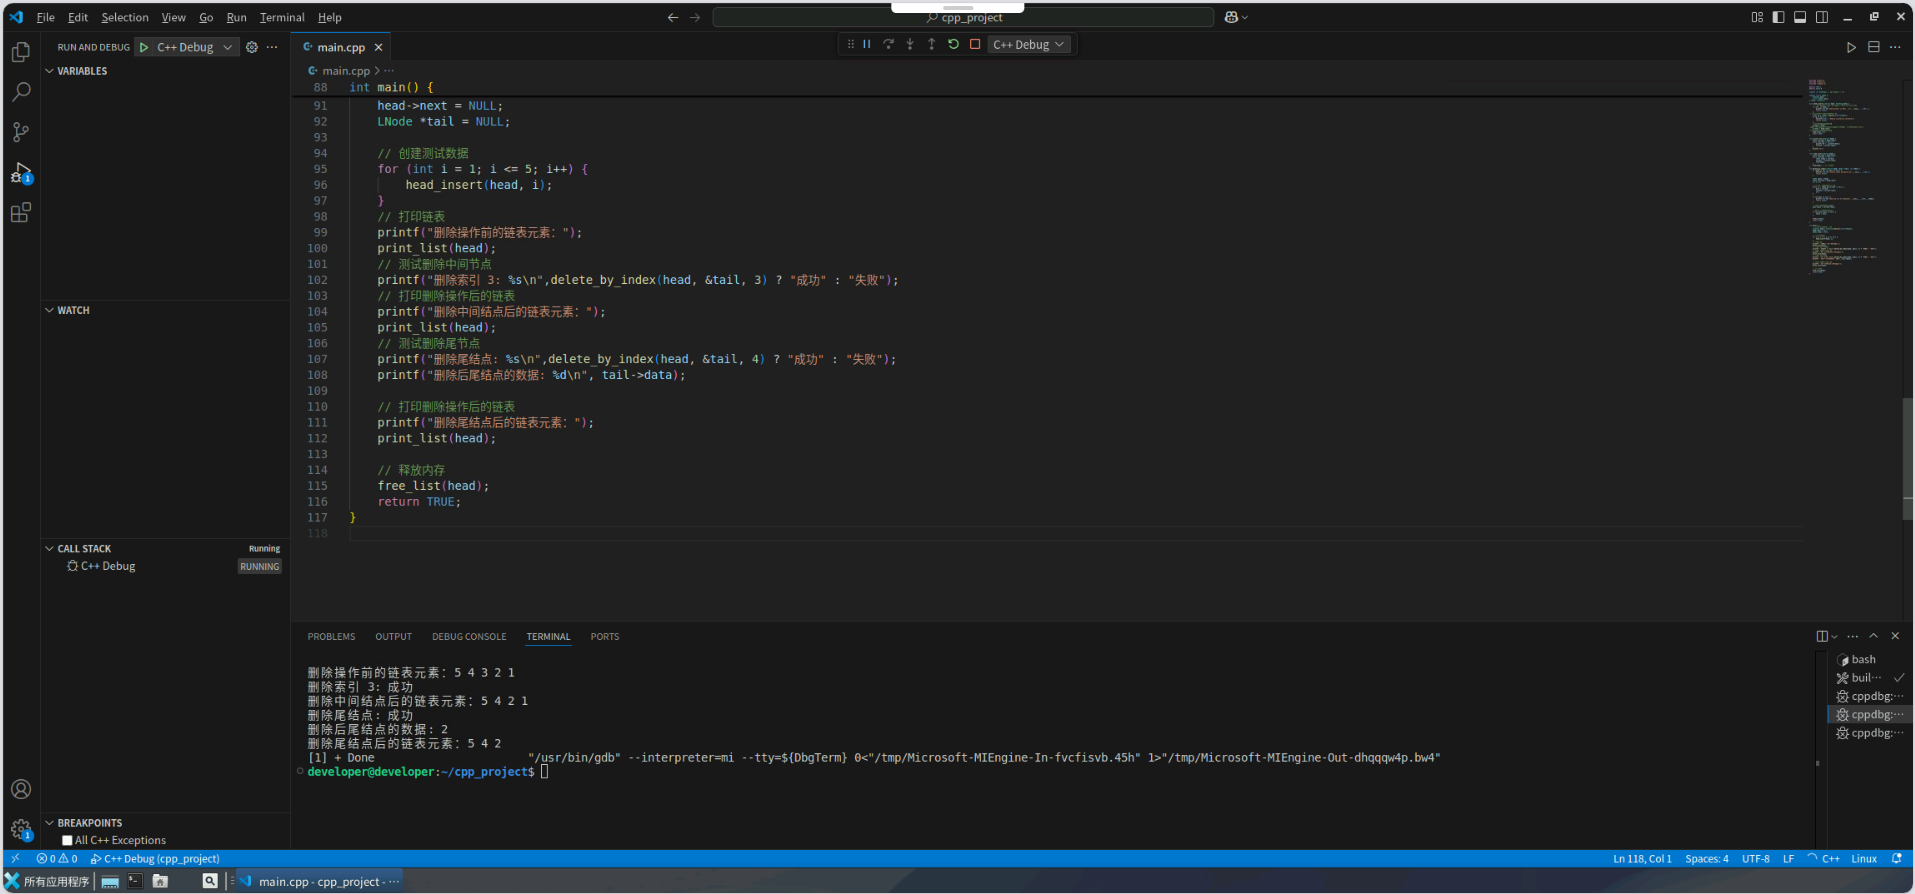Toggle primary side bar visibility

pos(1778,17)
